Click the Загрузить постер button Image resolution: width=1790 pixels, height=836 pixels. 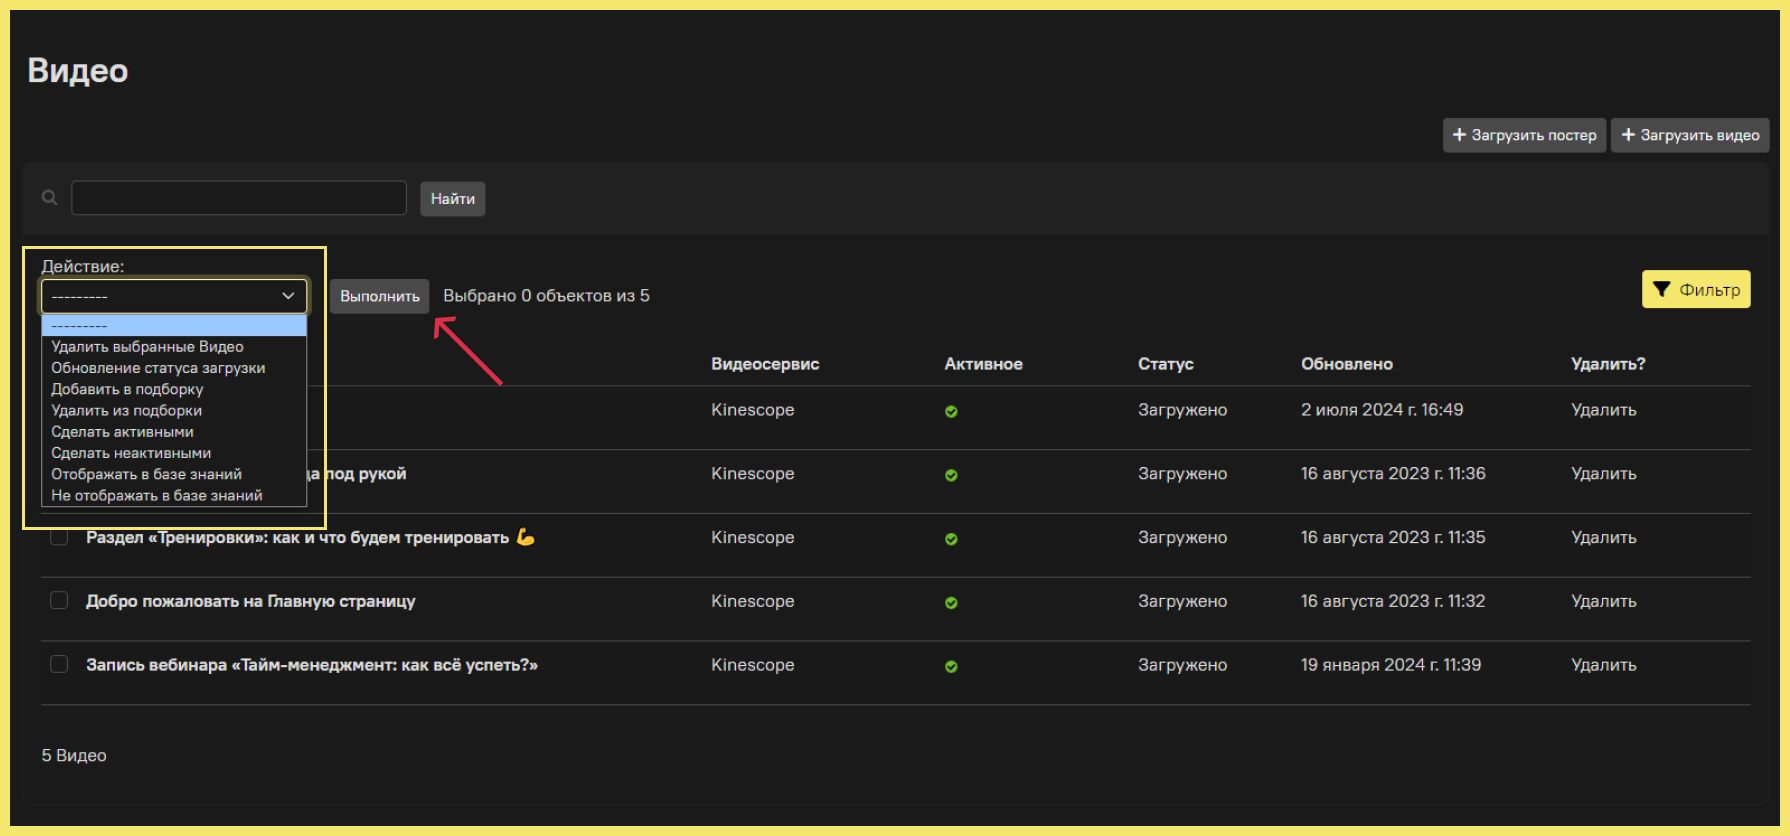point(1524,135)
